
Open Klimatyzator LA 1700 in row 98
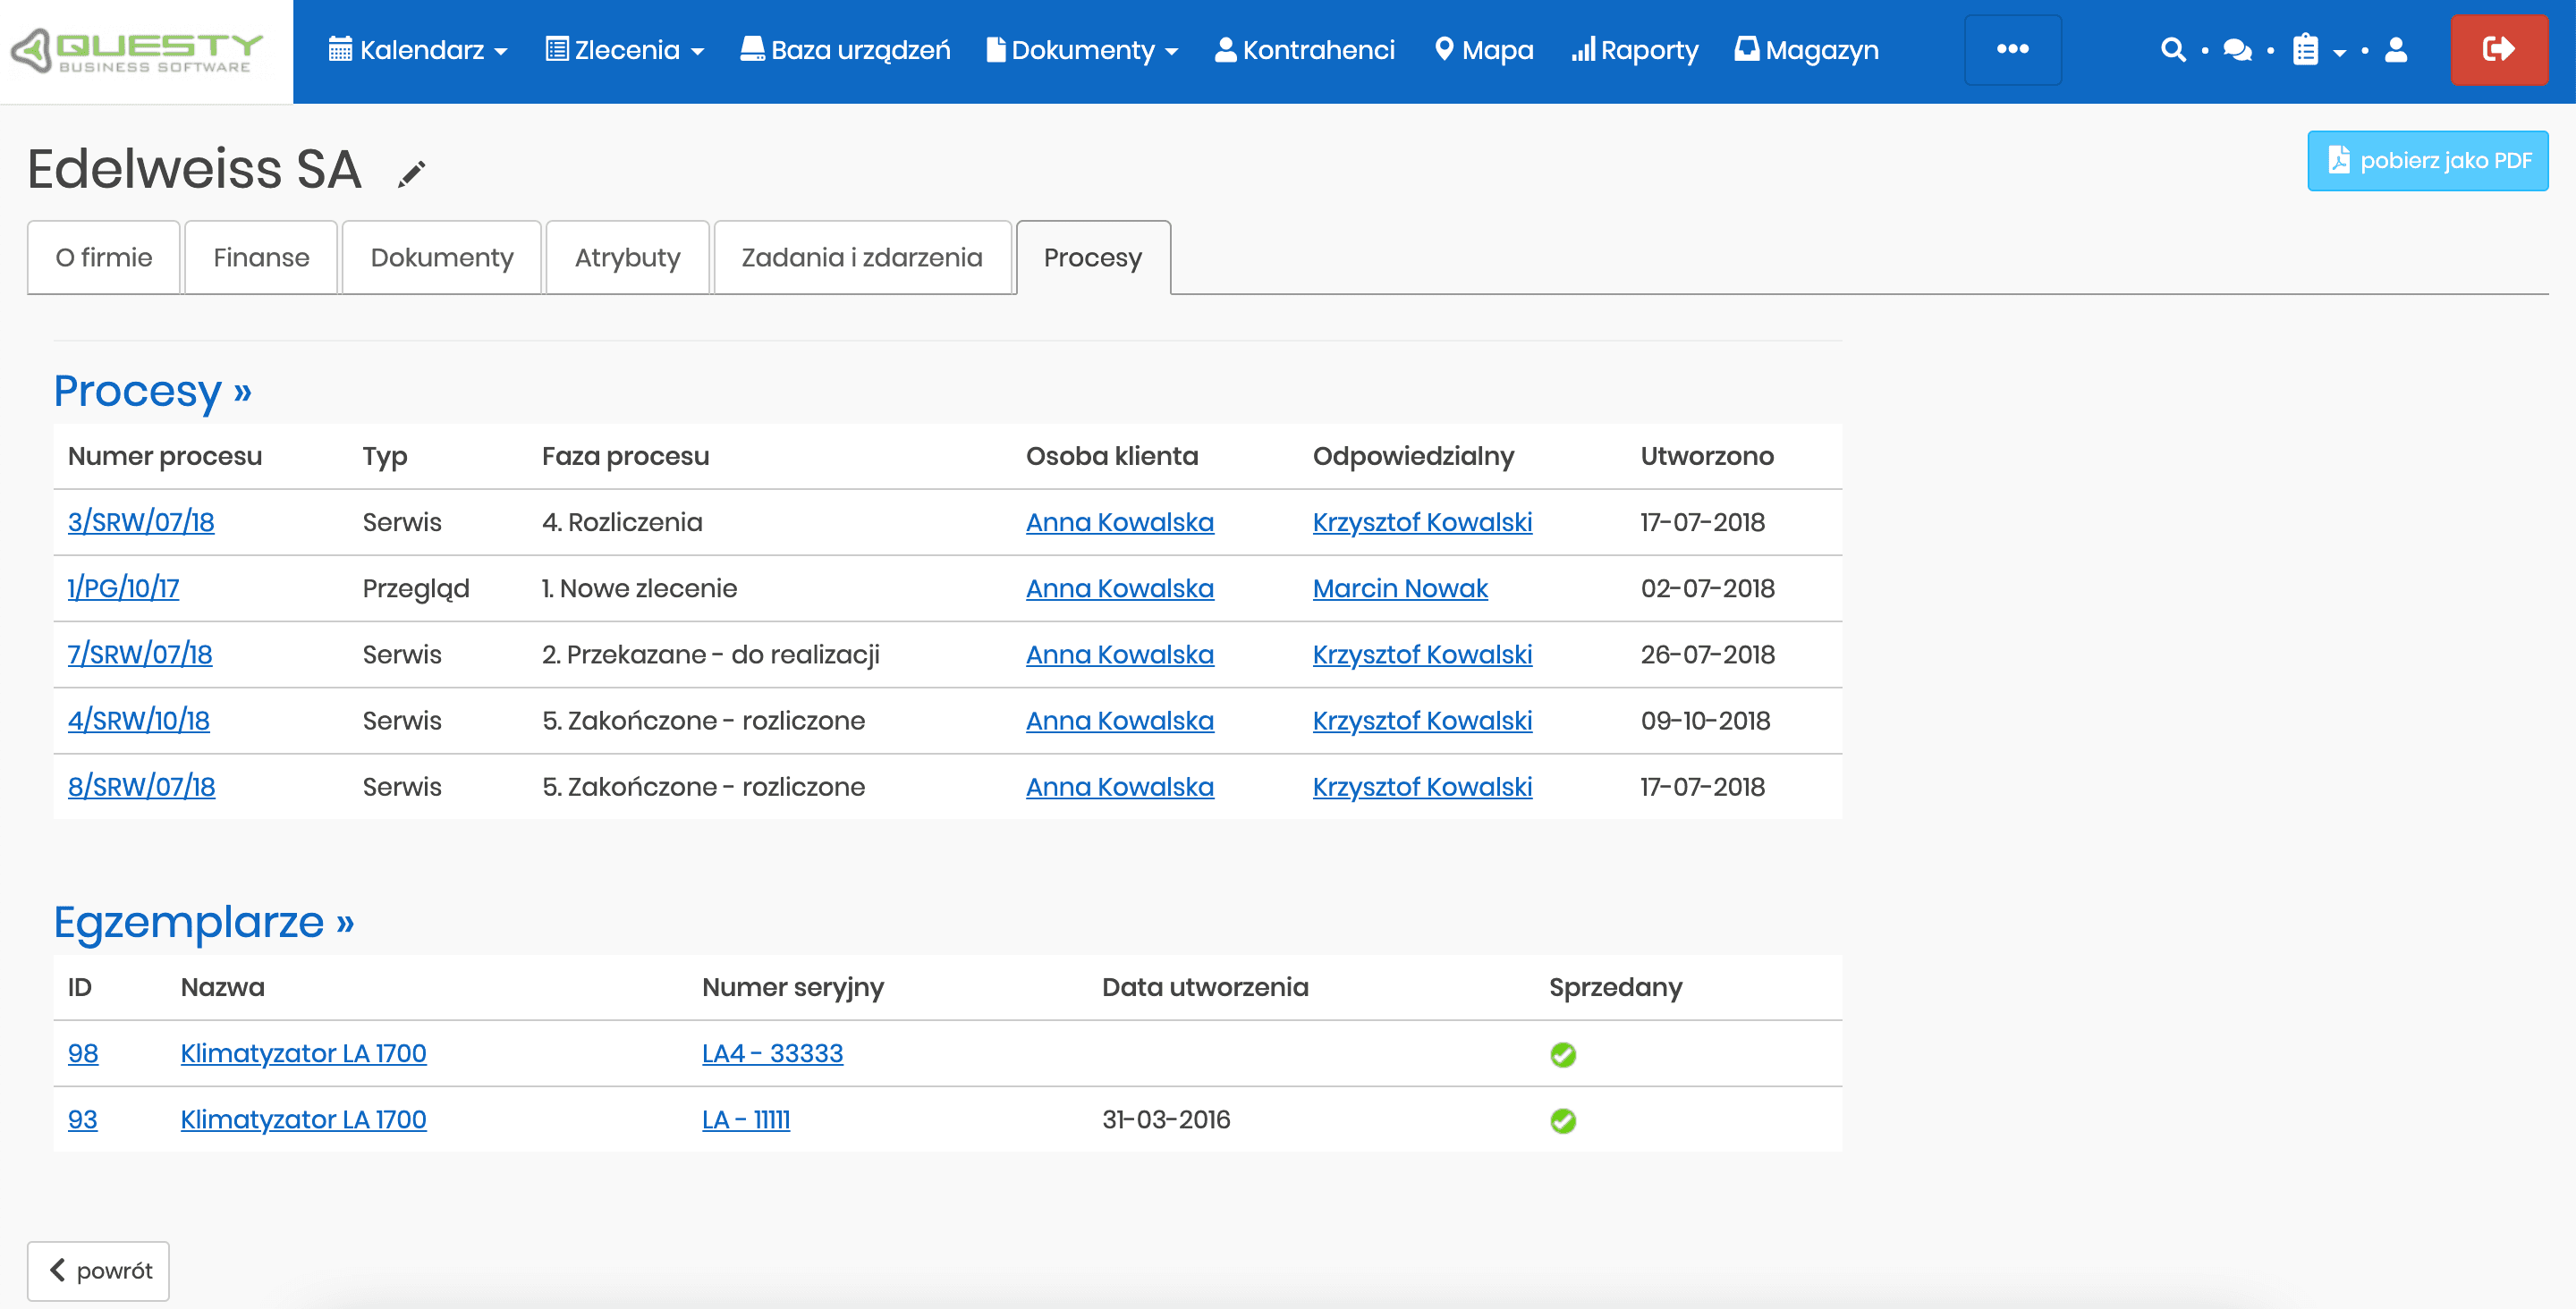pyautogui.click(x=303, y=1052)
